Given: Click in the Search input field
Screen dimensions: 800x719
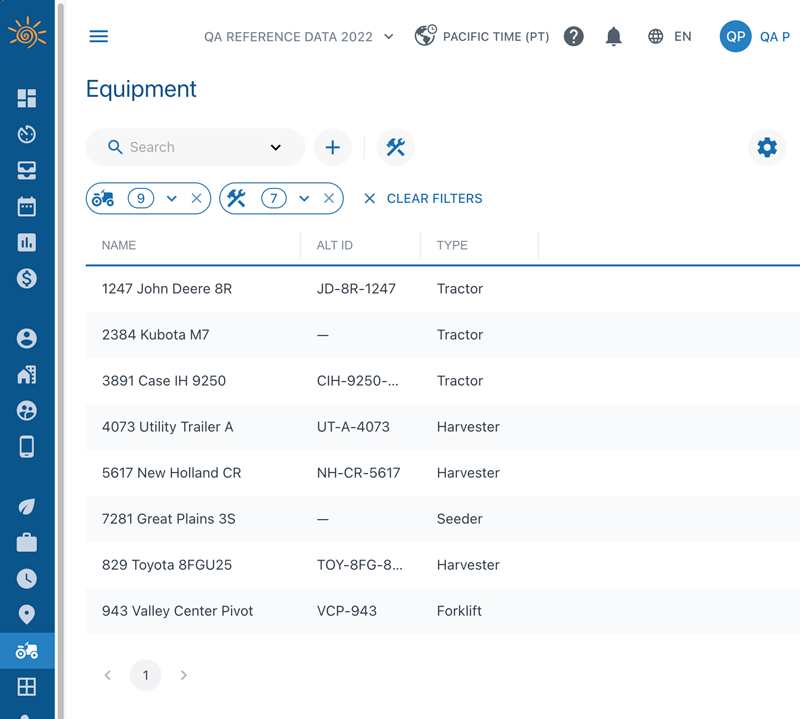Looking at the screenshot, I should click(194, 147).
